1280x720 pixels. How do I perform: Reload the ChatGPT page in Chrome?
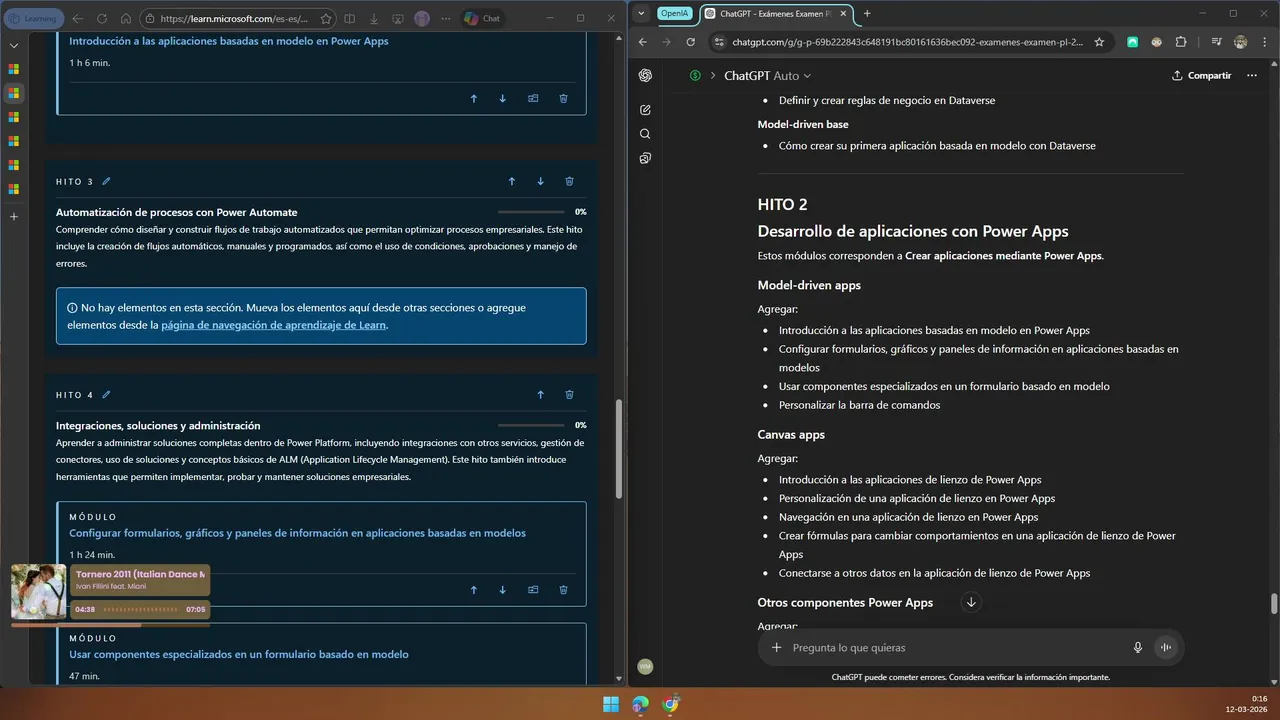690,42
